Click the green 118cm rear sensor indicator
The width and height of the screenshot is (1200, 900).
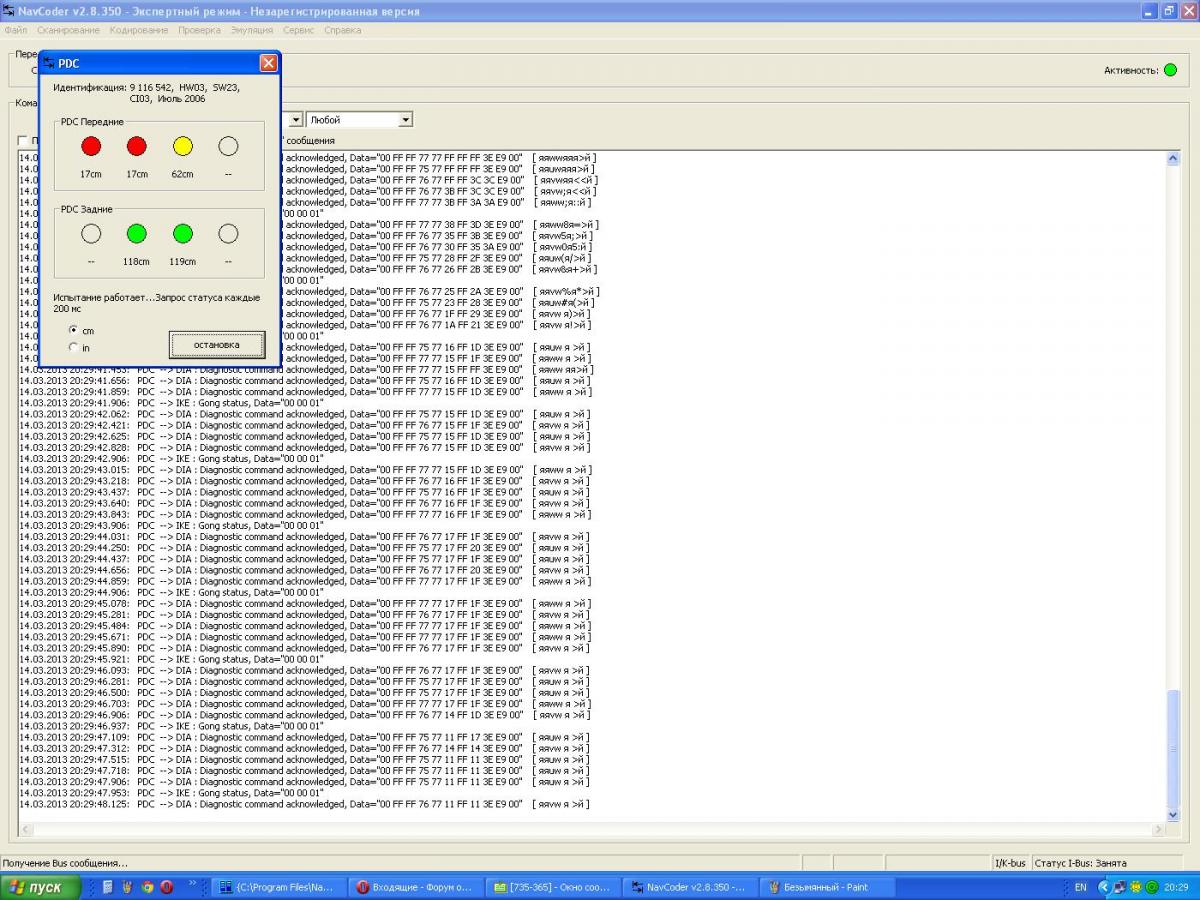(x=137, y=234)
